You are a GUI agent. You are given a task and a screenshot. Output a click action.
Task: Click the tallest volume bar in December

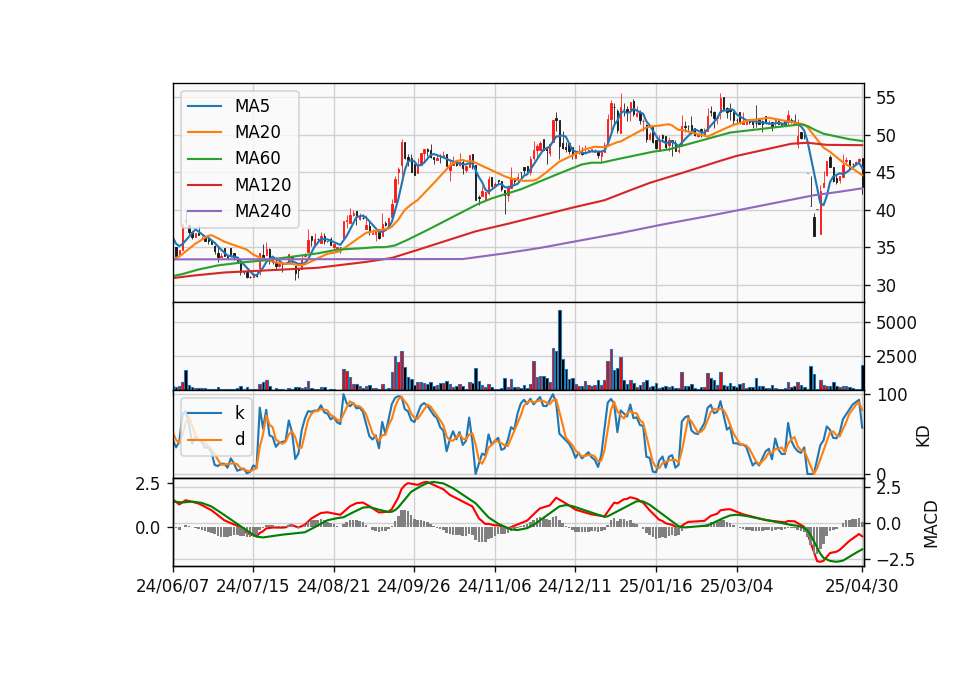(x=560, y=350)
